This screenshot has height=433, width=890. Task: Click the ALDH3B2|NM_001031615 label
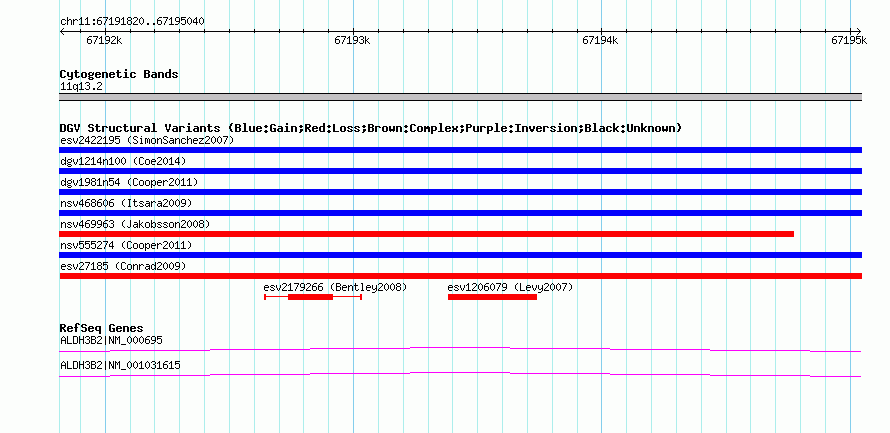click(120, 365)
